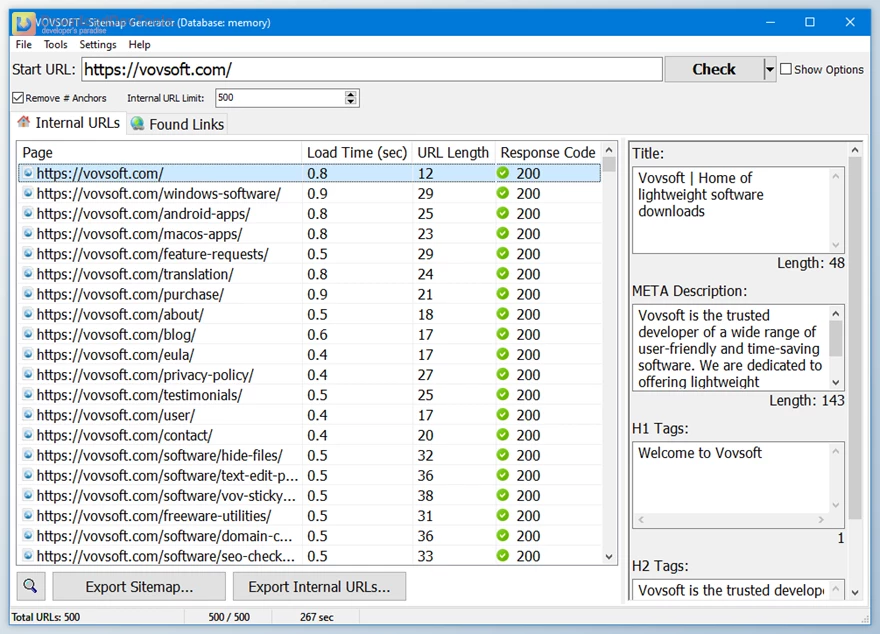
Task: Click META Description box scroll down arrow
Action: (836, 383)
